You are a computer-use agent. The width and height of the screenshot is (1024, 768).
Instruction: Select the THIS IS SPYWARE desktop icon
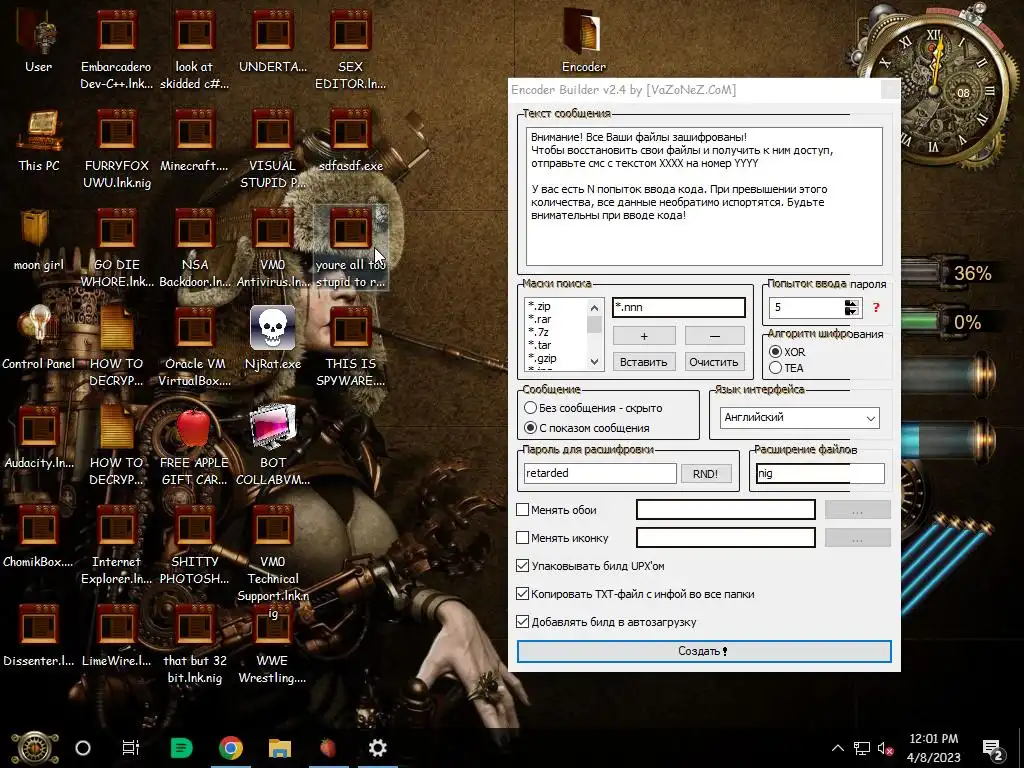(x=351, y=329)
